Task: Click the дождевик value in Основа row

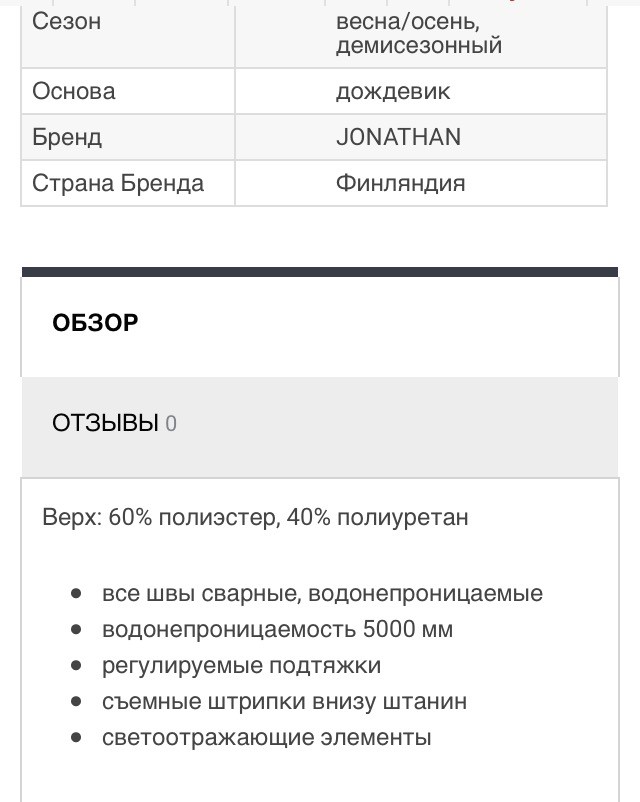Action: click(x=393, y=92)
